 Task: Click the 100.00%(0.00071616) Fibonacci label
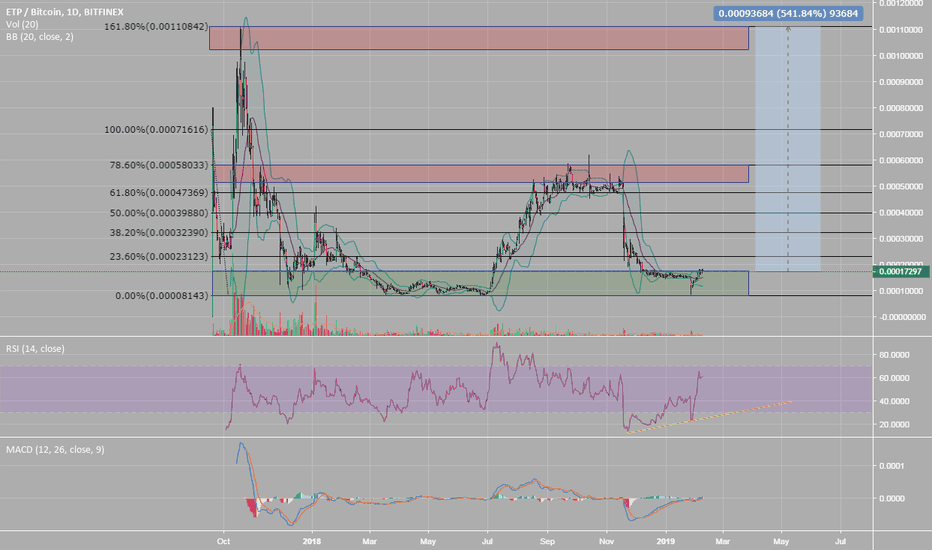(156, 130)
